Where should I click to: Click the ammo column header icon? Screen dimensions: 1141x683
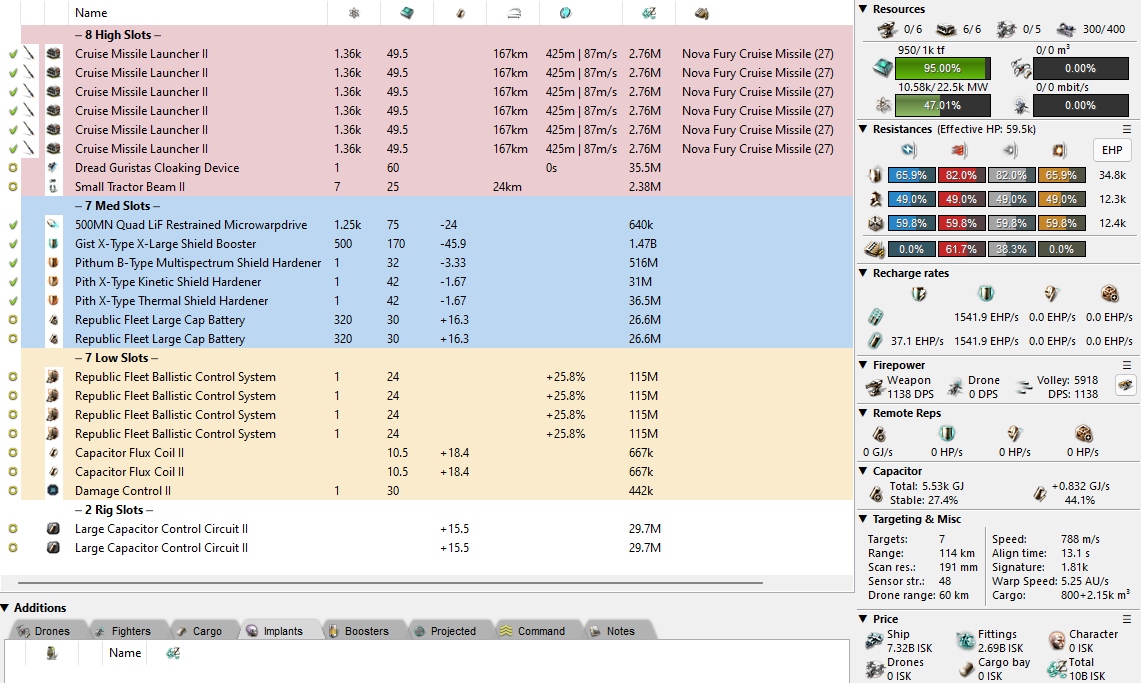point(702,13)
